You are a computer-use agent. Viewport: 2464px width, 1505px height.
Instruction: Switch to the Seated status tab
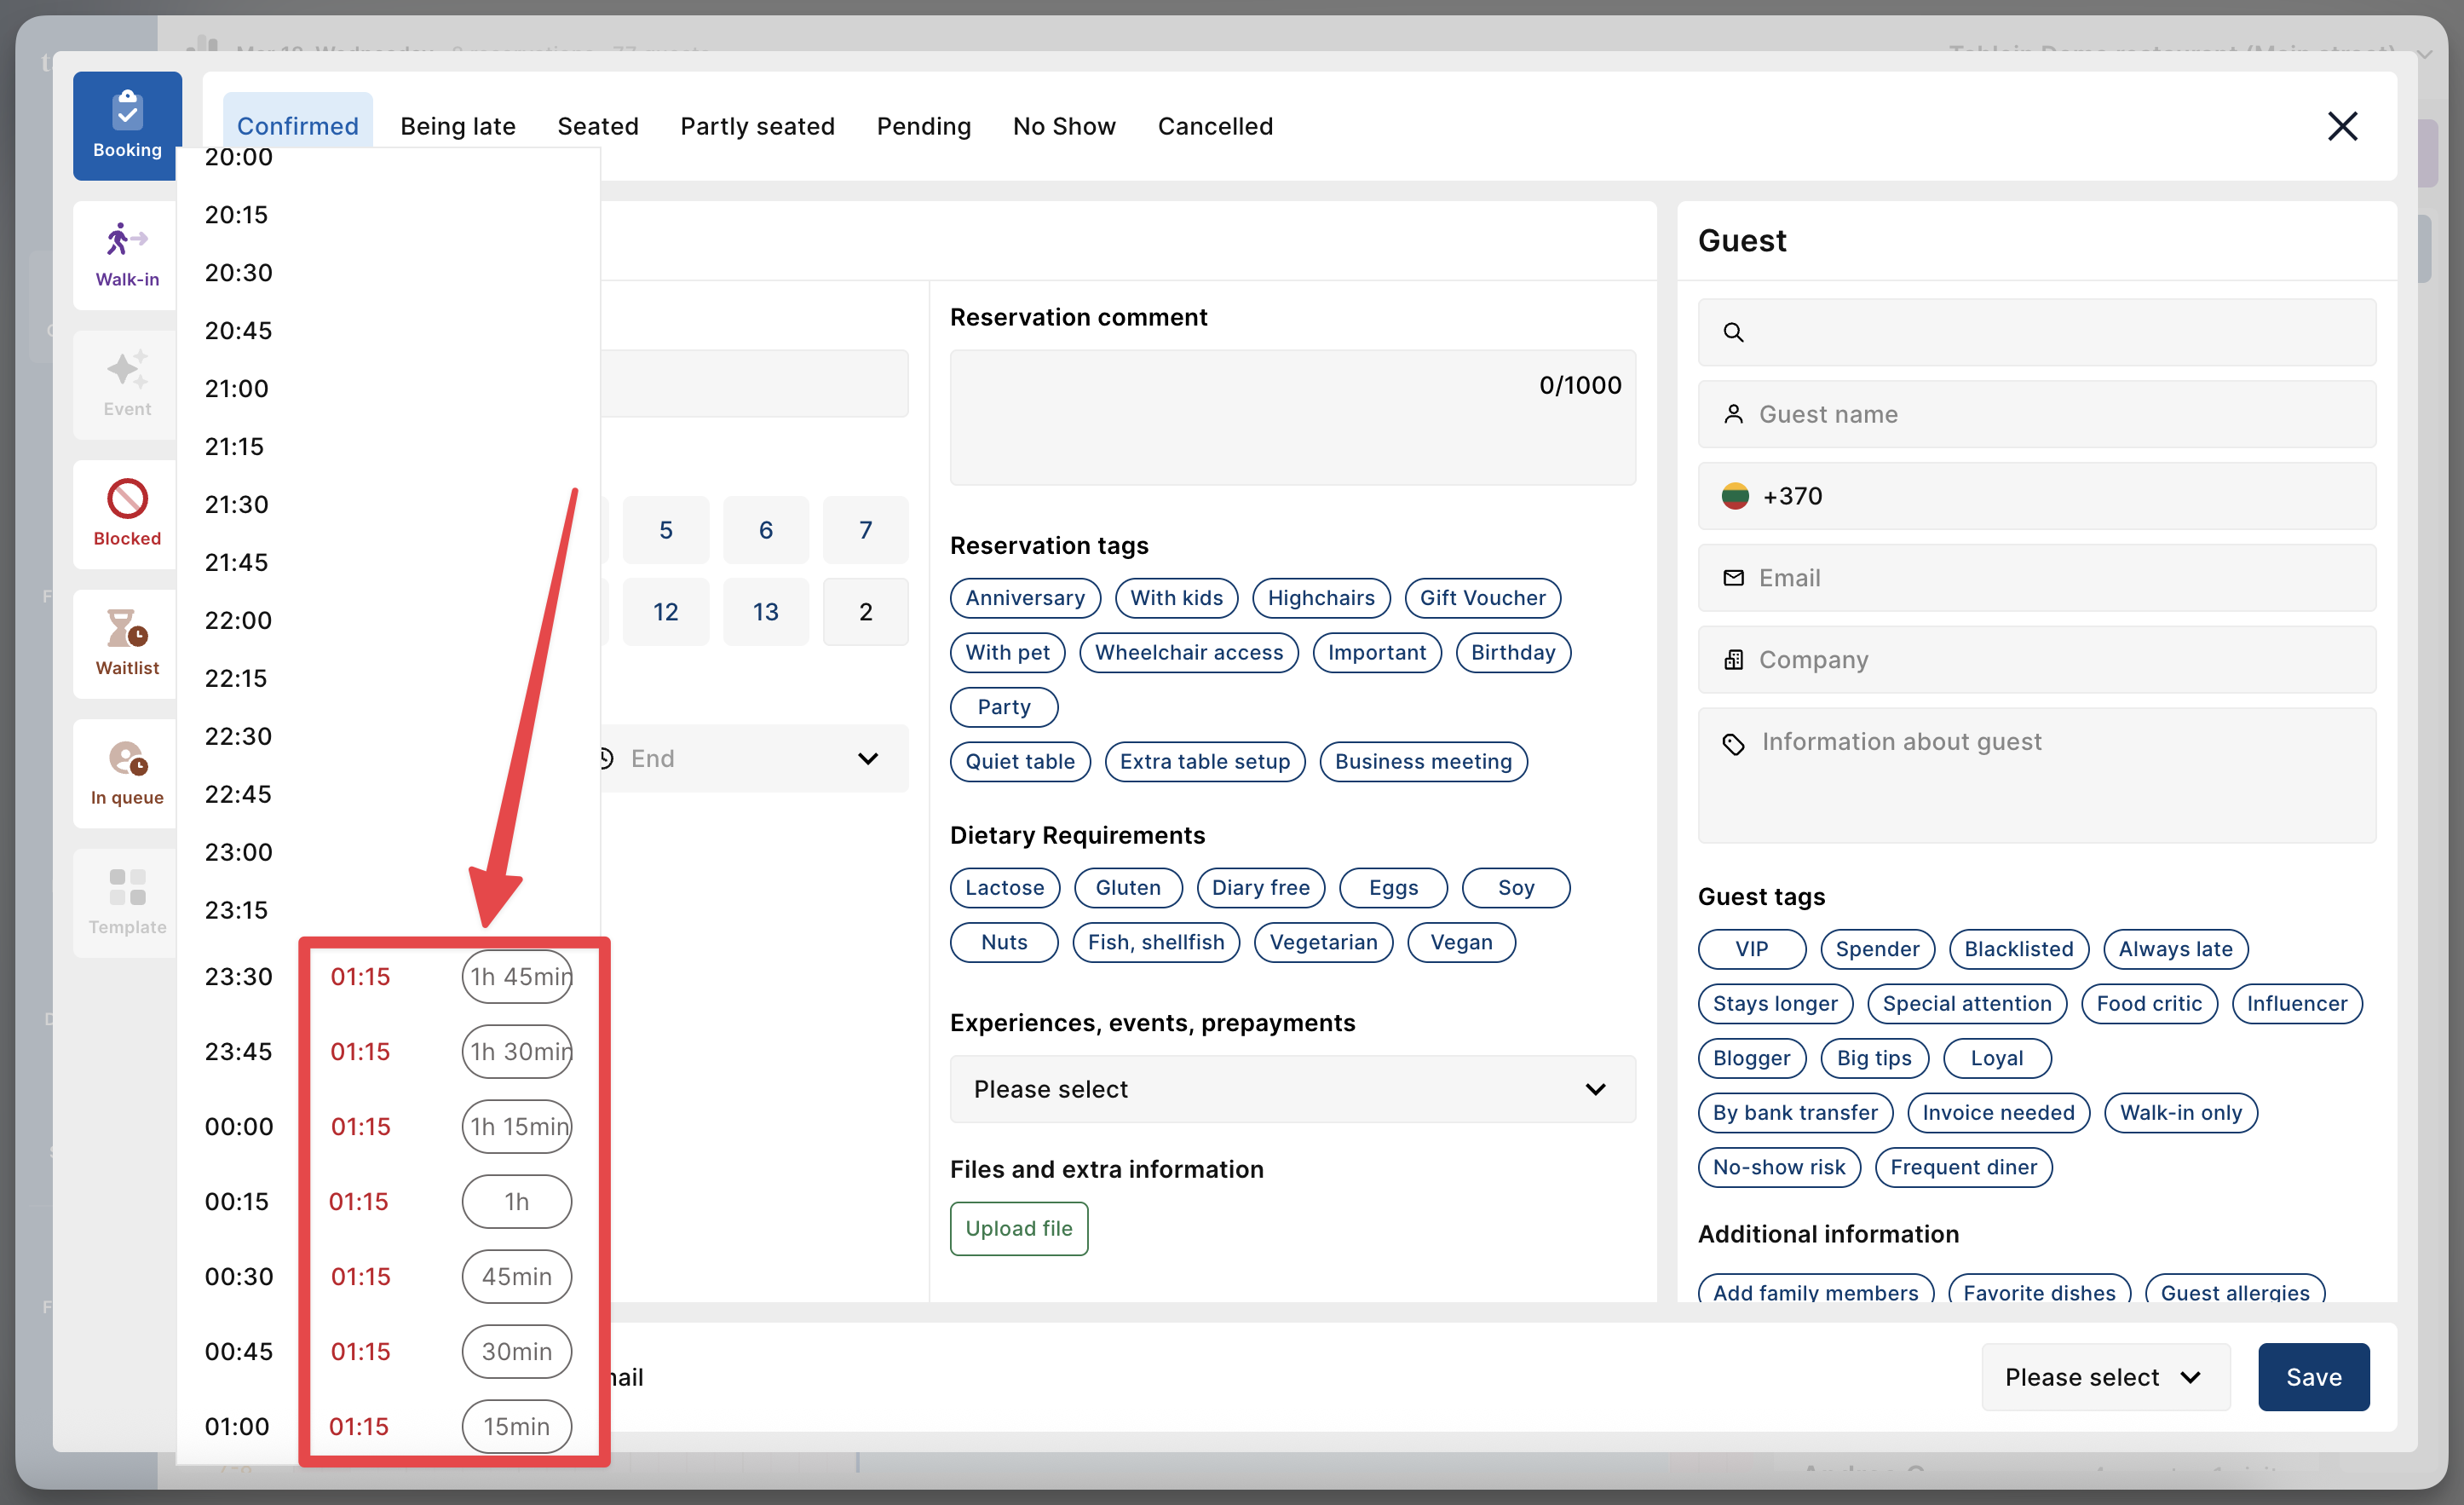point(597,126)
